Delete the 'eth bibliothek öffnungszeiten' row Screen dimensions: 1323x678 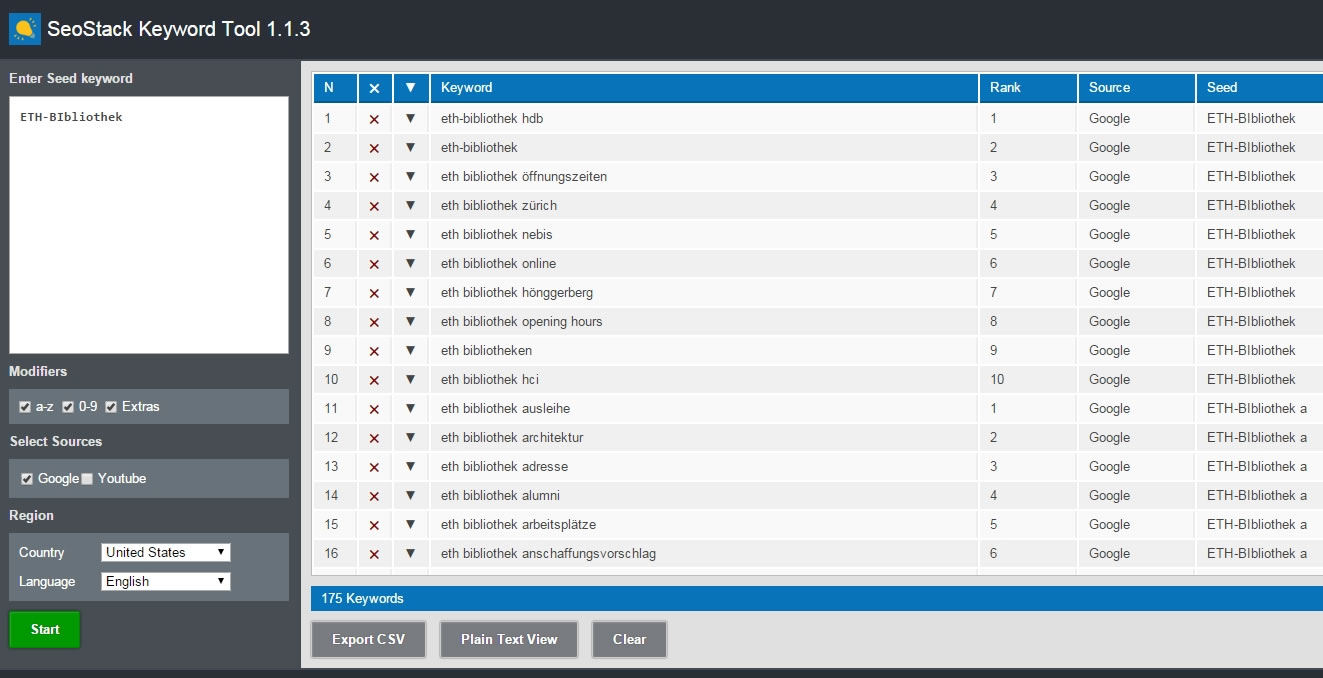coord(374,177)
